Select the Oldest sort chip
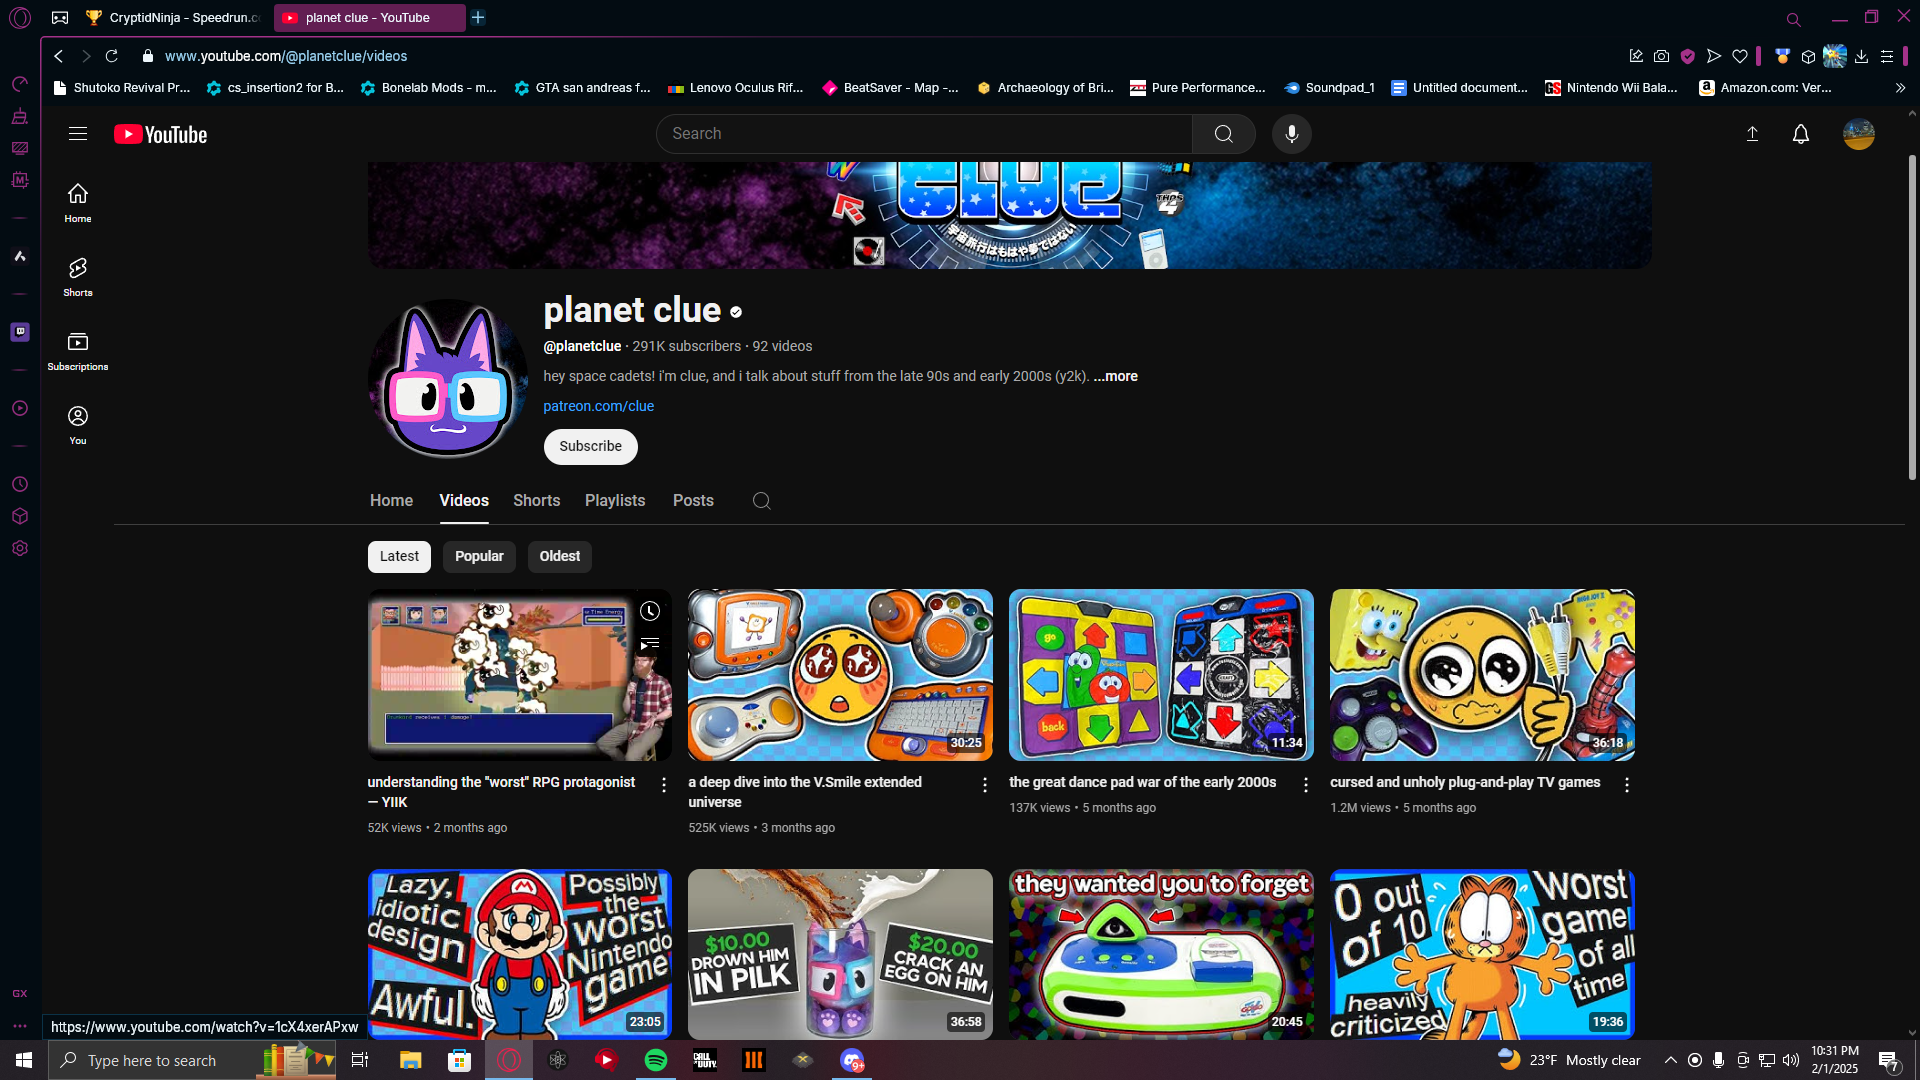This screenshot has height=1080, width=1920. (559, 557)
